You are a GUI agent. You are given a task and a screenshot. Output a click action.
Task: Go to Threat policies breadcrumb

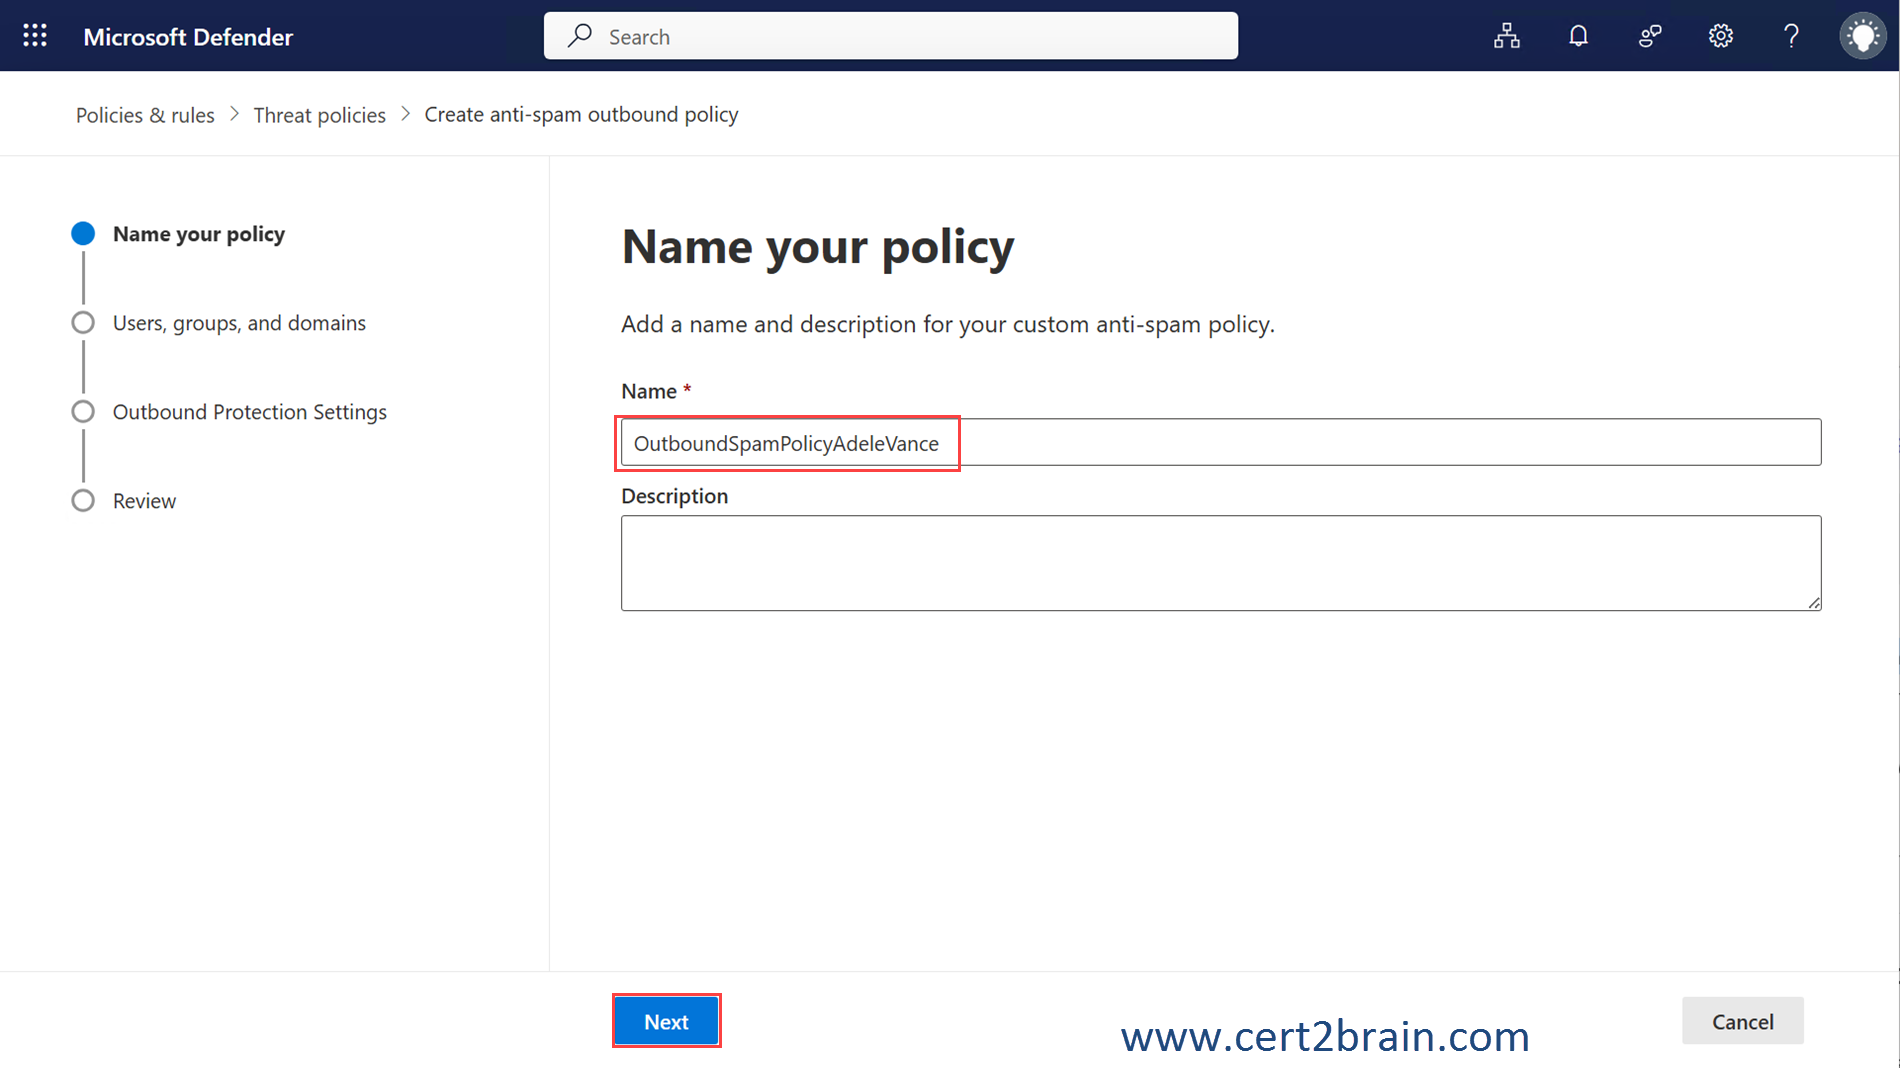tap(319, 115)
